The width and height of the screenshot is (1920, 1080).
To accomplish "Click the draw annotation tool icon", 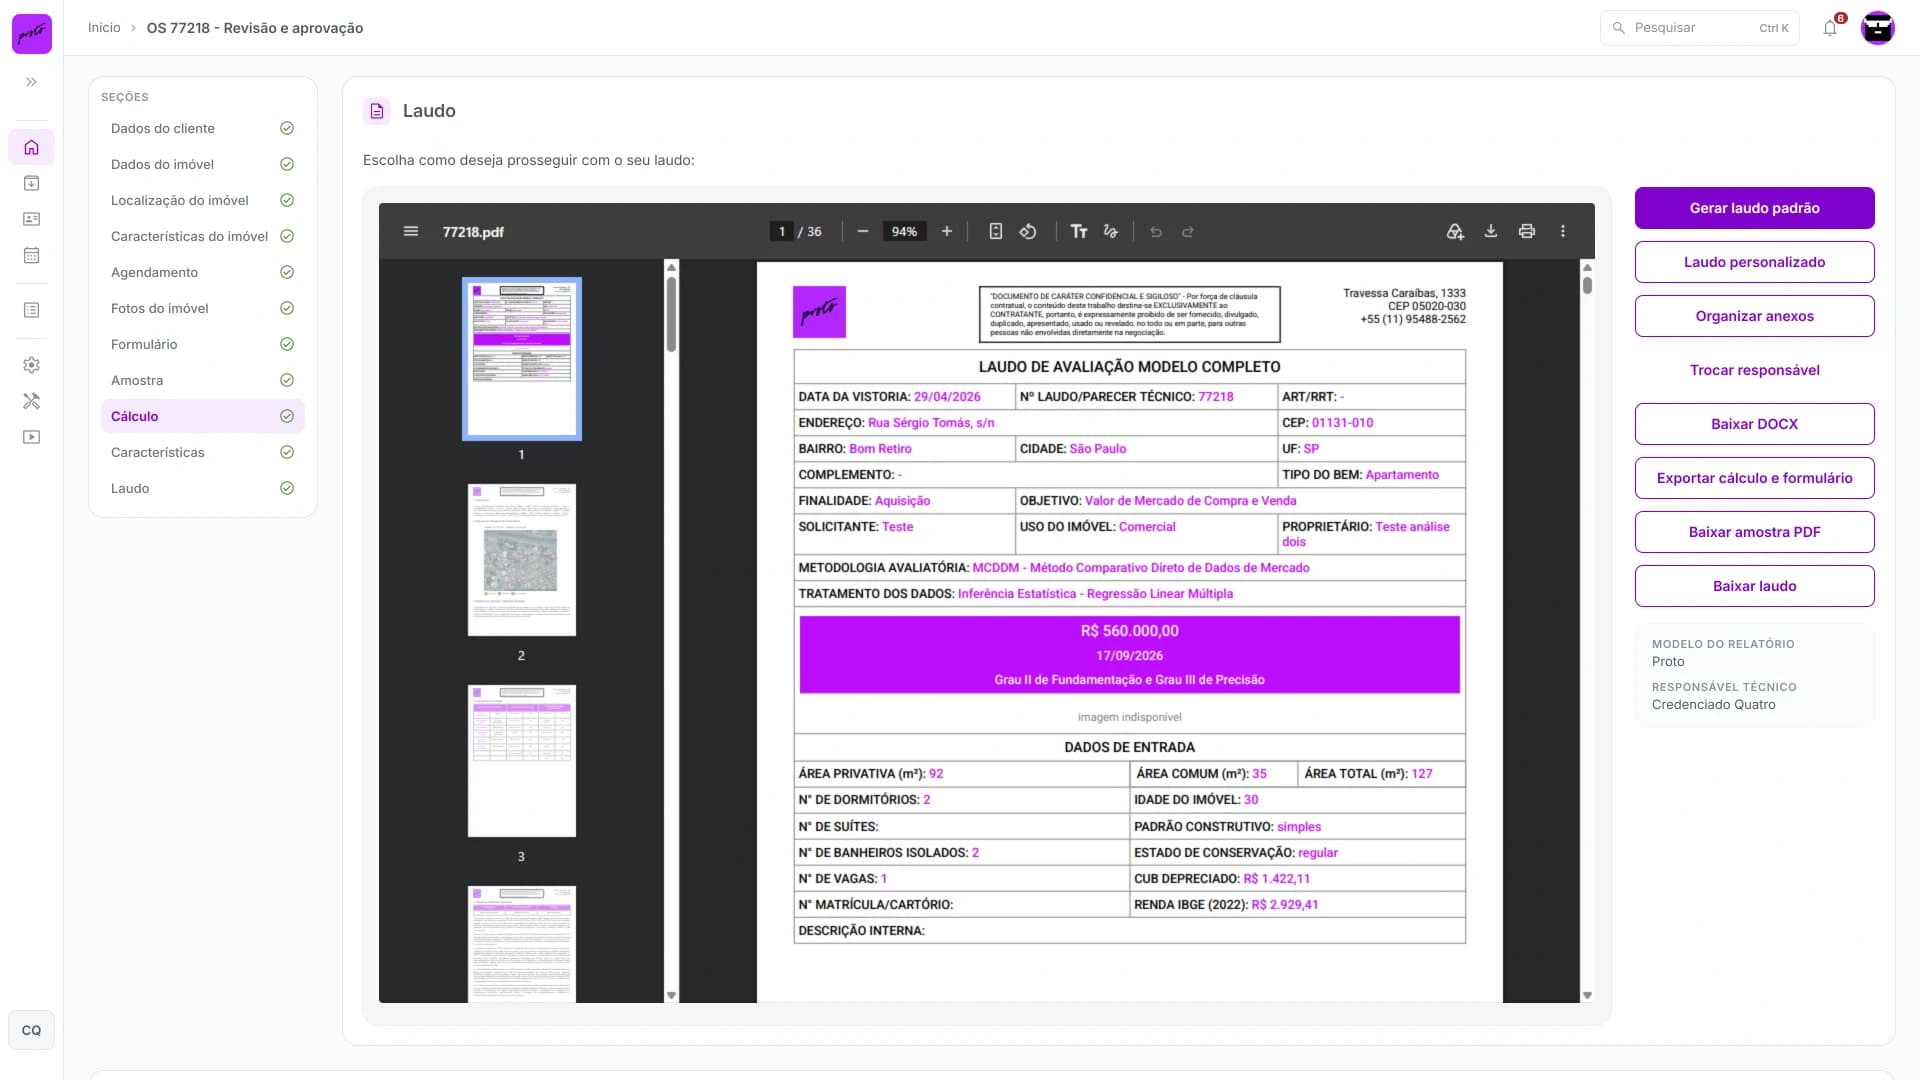I will point(1111,231).
